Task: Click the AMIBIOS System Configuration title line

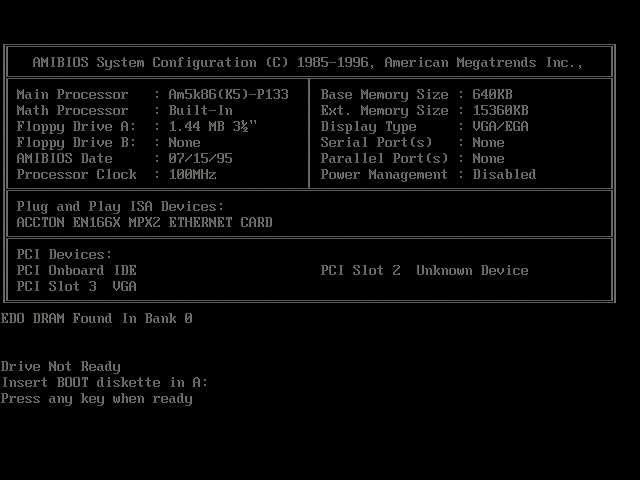Action: coord(308,62)
